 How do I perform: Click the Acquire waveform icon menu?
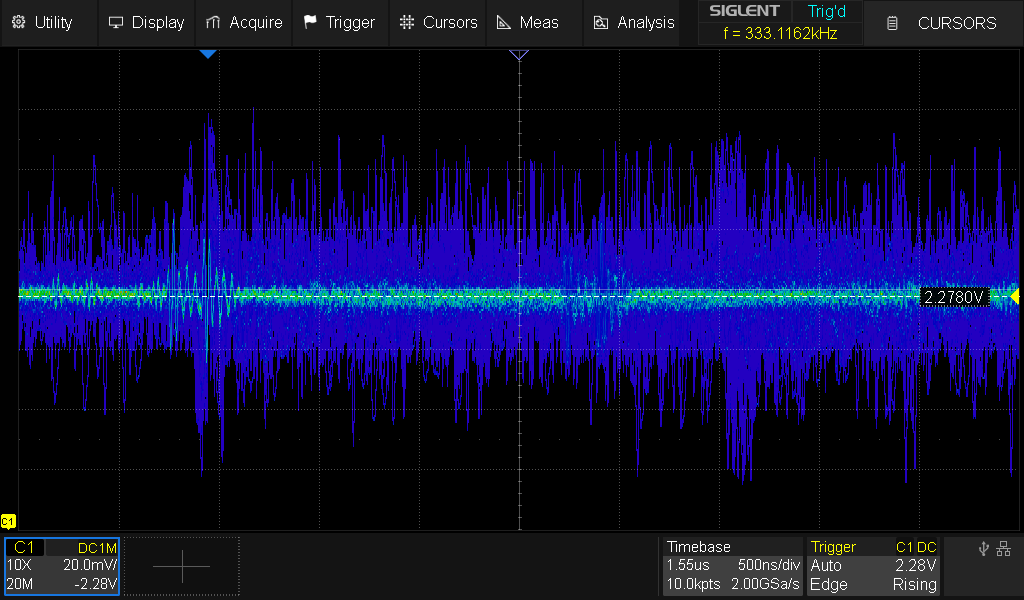244,22
